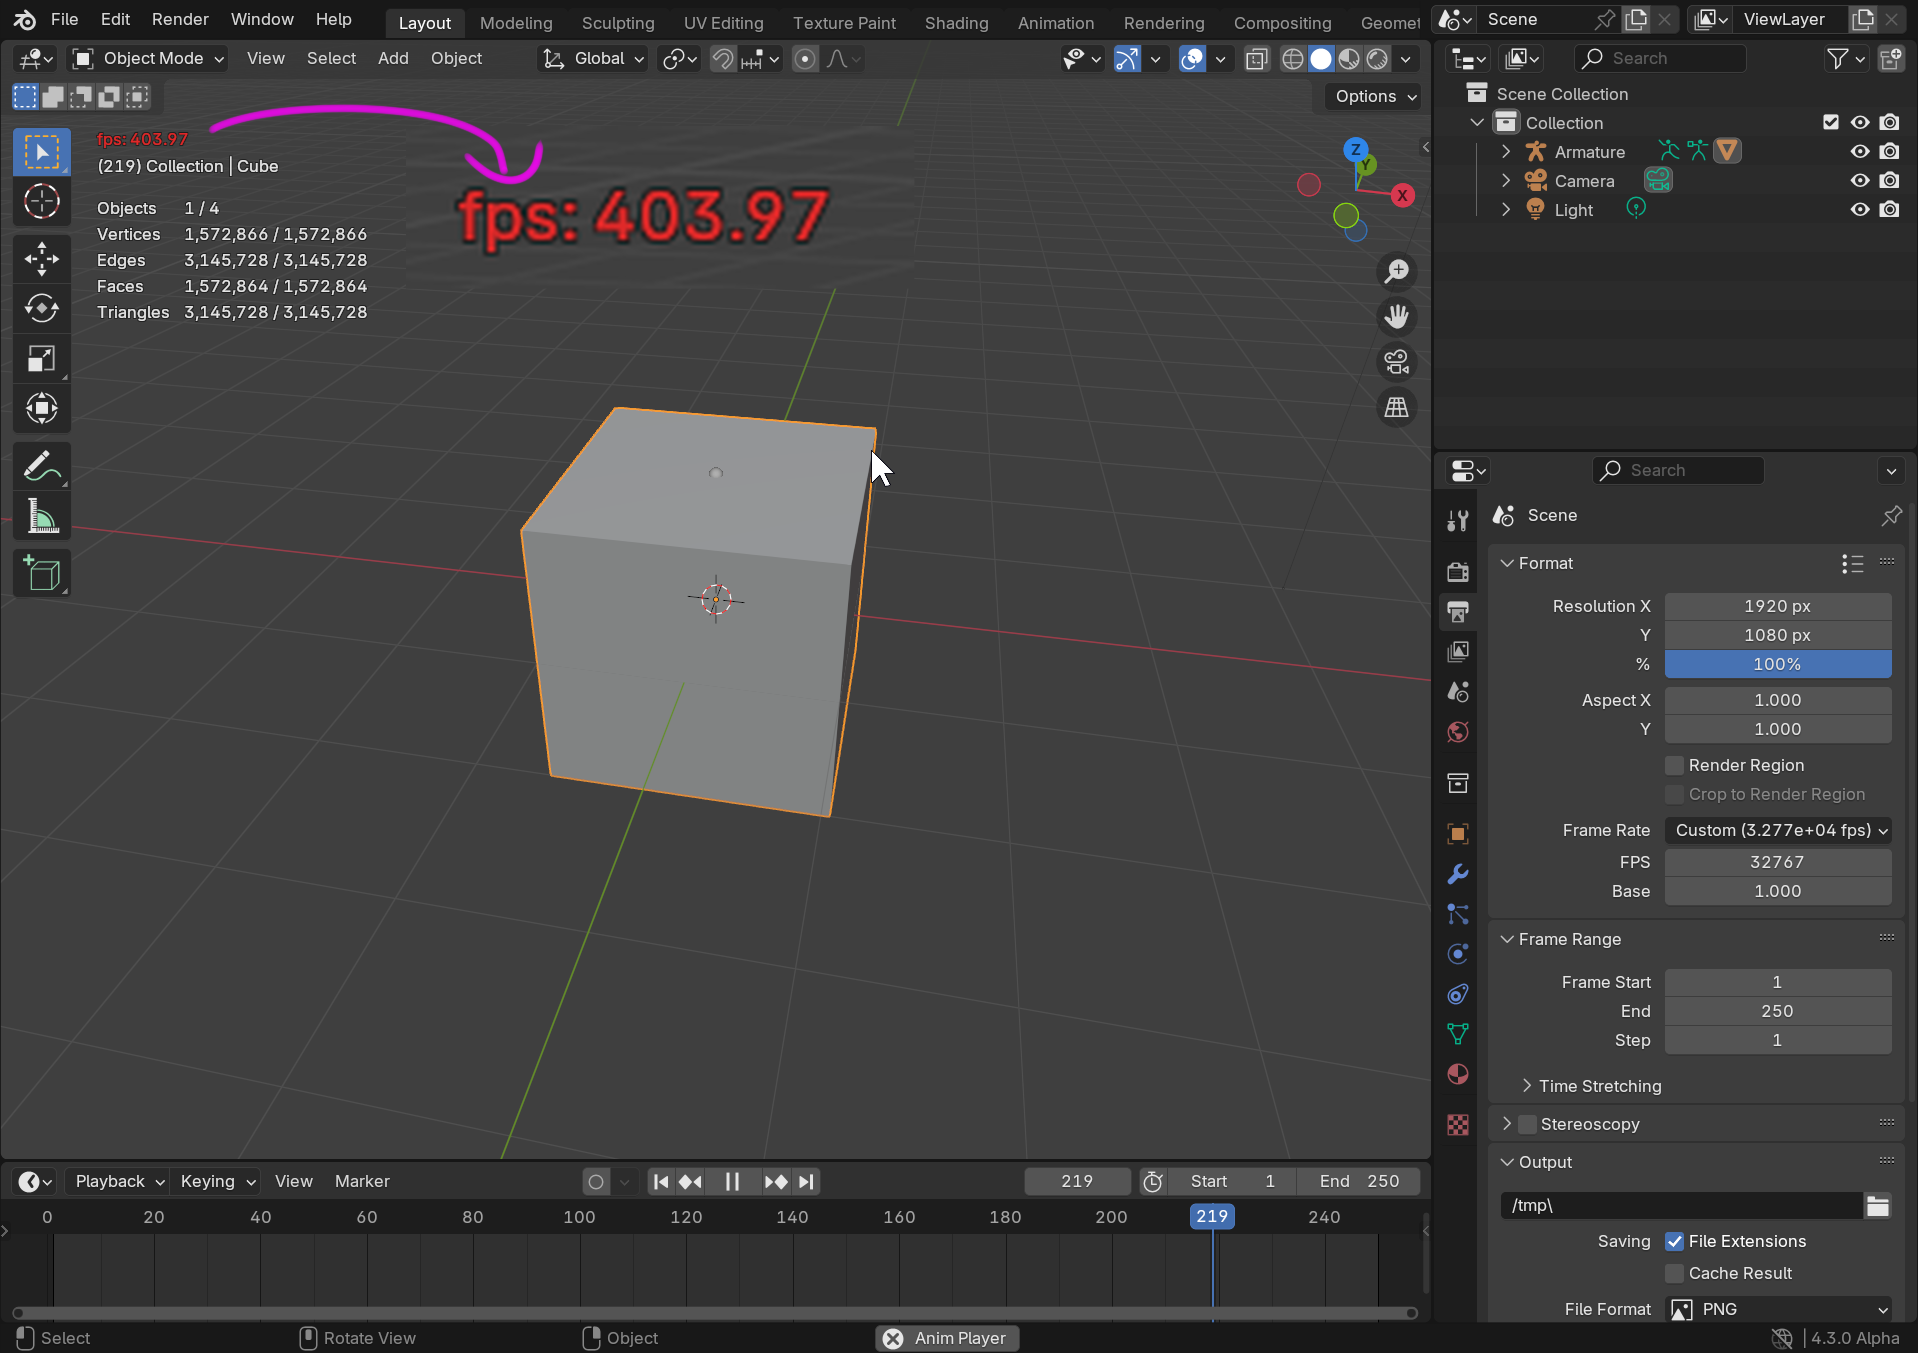The width and height of the screenshot is (1918, 1353).
Task: Open the Modifiers wrench properties tab
Action: (1458, 874)
